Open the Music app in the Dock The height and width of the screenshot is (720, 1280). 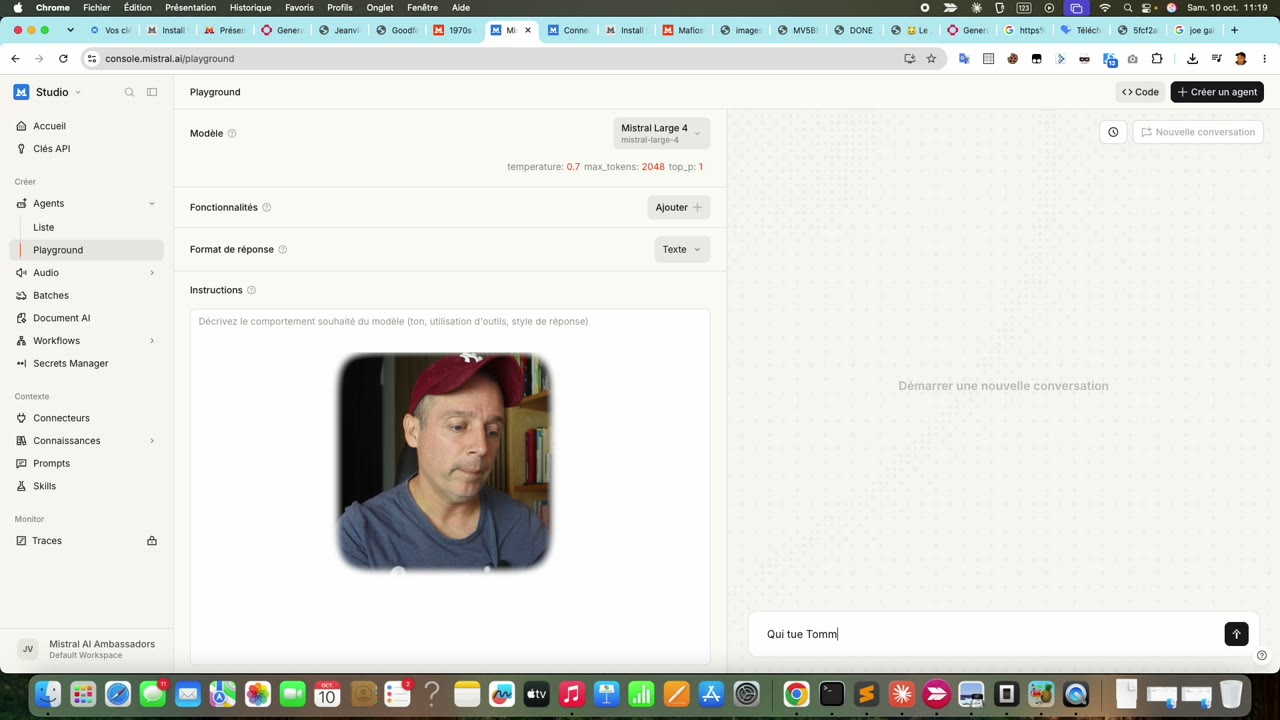[571, 694]
